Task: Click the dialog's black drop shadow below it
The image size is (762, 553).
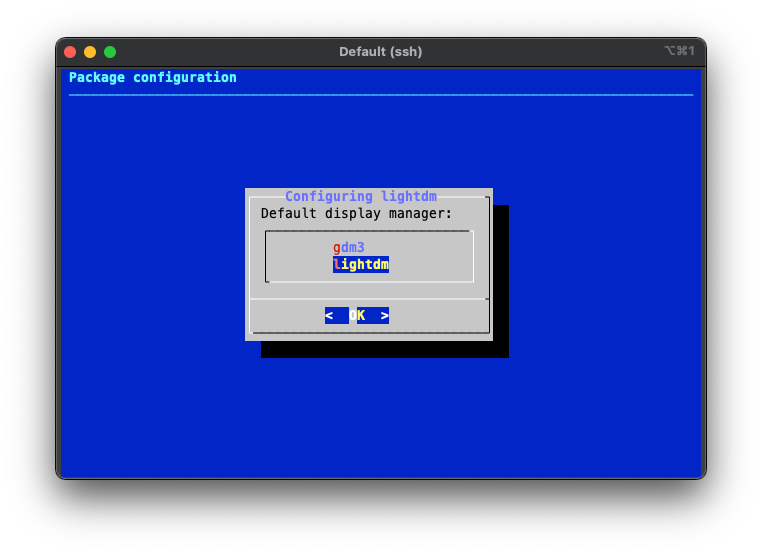Action: (385, 349)
